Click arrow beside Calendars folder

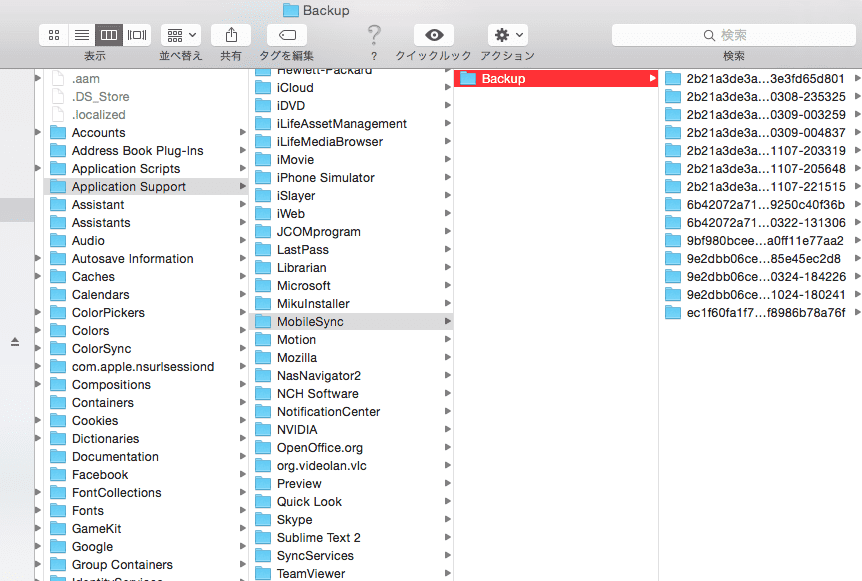(242, 294)
